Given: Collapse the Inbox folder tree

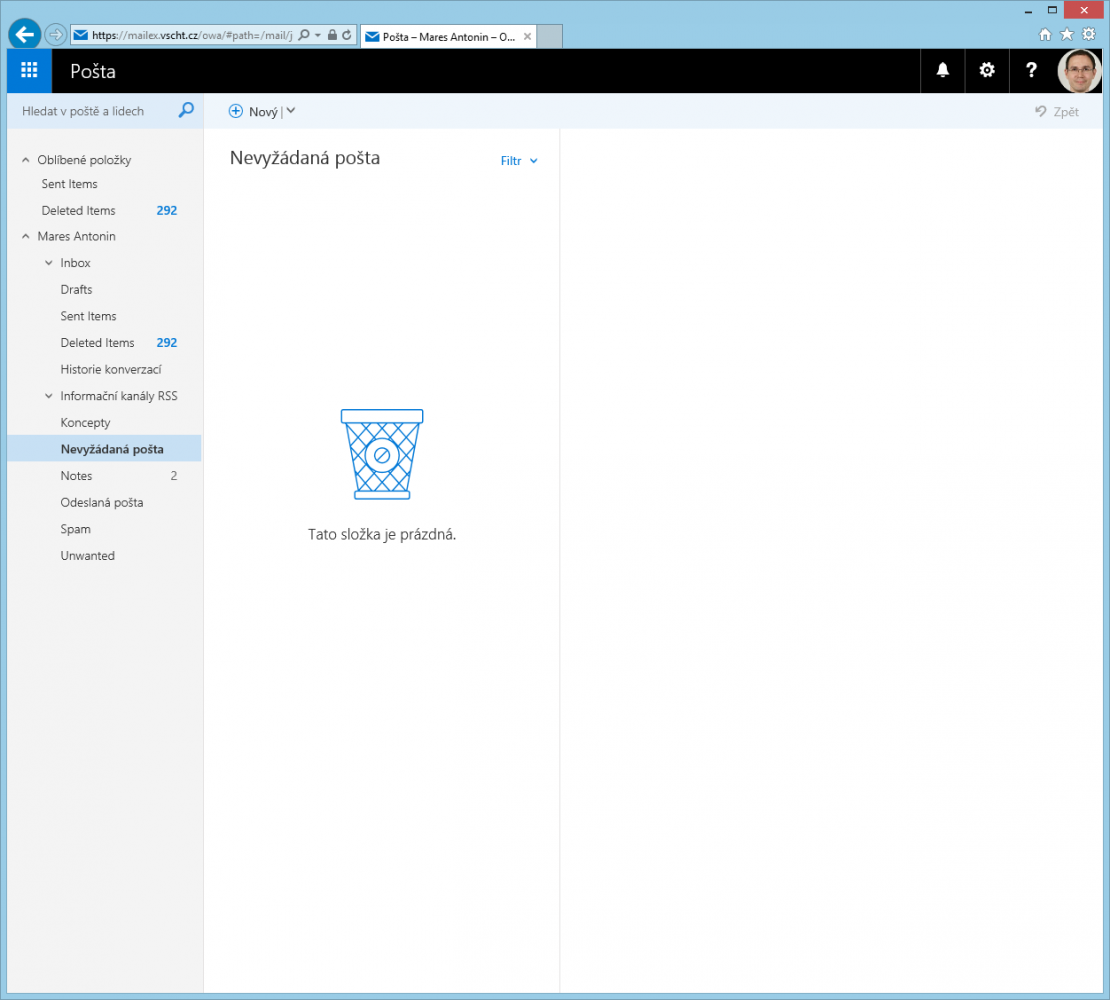Looking at the screenshot, I should tap(49, 263).
